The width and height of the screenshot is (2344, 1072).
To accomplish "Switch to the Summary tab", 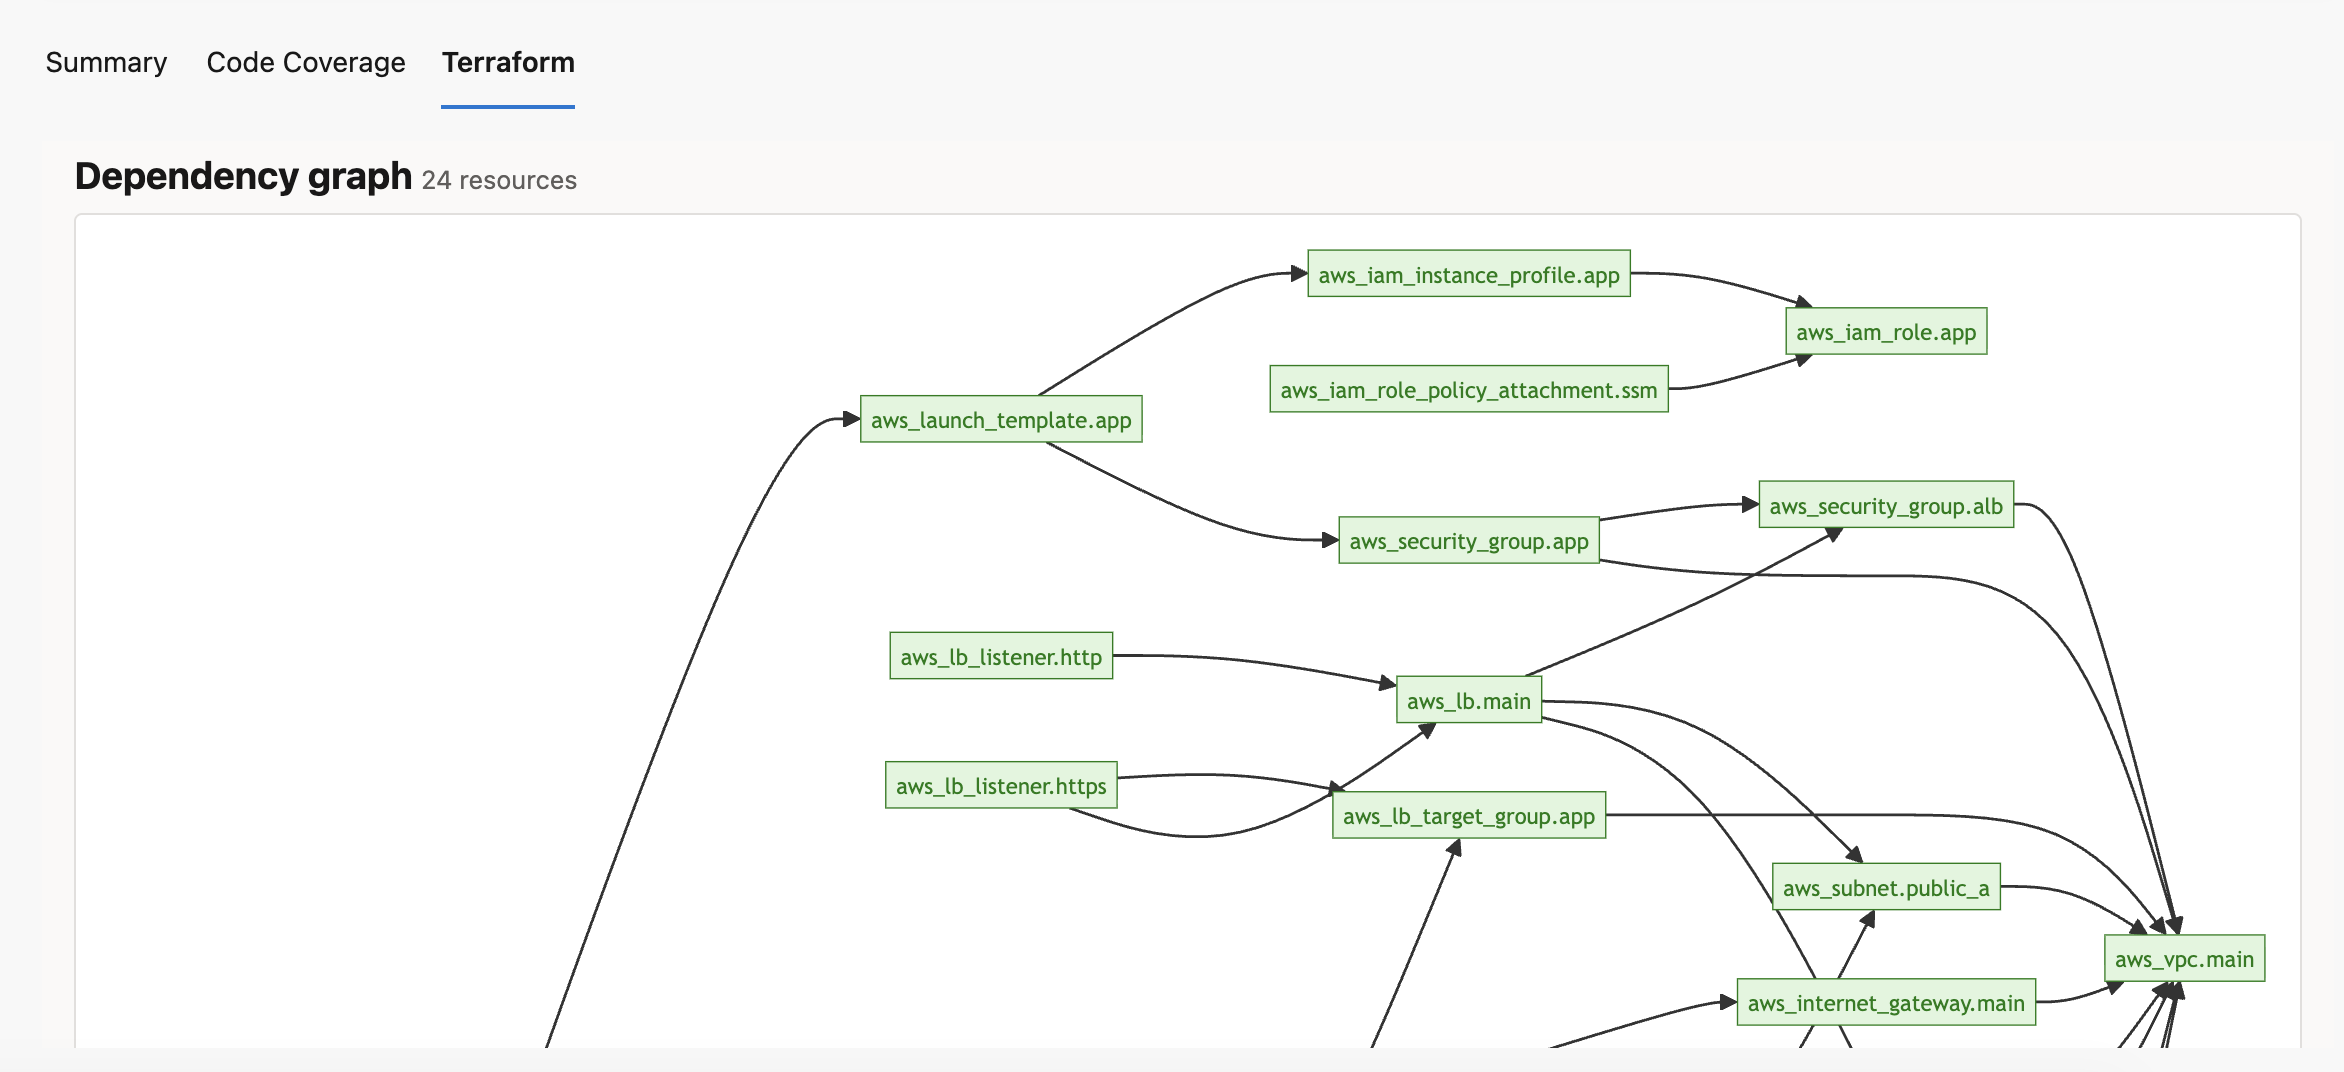I will (106, 62).
